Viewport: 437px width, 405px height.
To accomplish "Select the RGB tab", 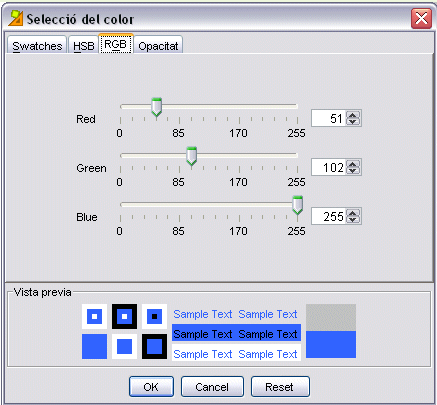I will (x=116, y=44).
